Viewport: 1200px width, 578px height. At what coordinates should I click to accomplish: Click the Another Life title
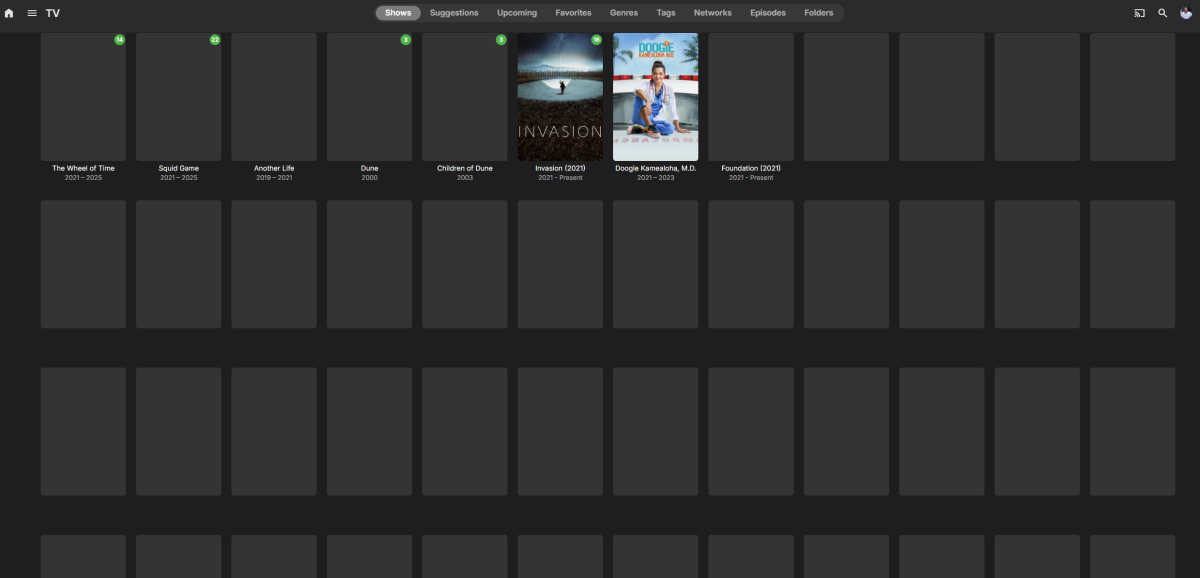[x=274, y=168]
